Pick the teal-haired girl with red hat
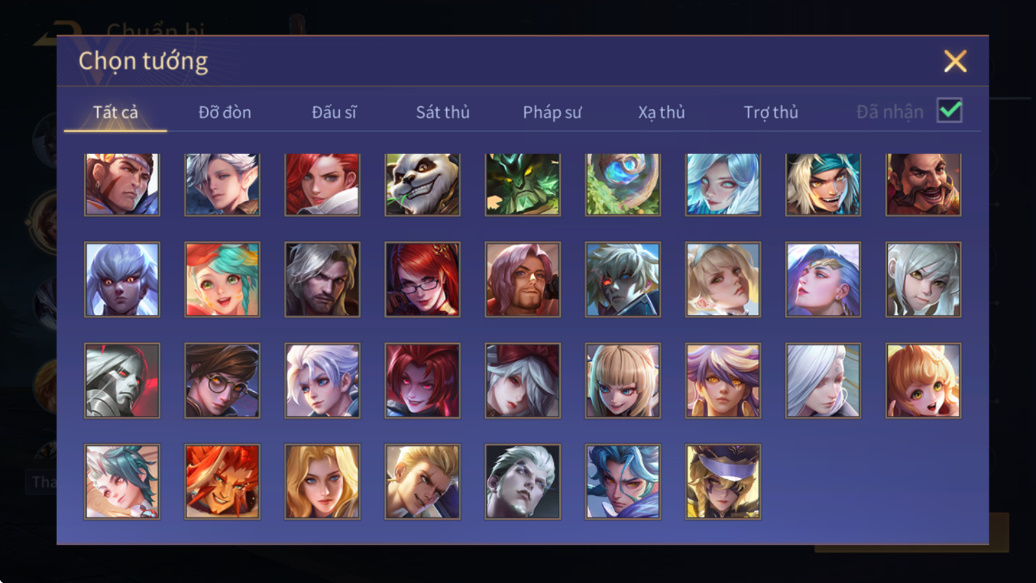 [222, 279]
